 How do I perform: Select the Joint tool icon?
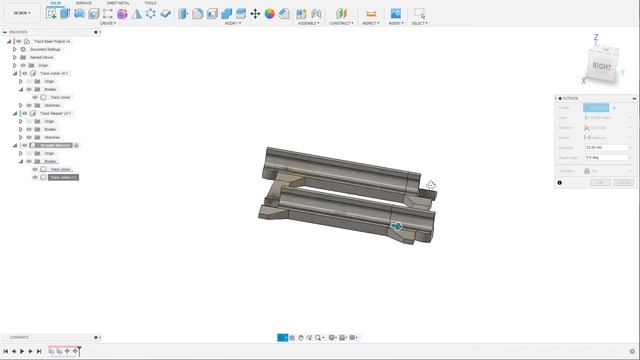point(316,13)
